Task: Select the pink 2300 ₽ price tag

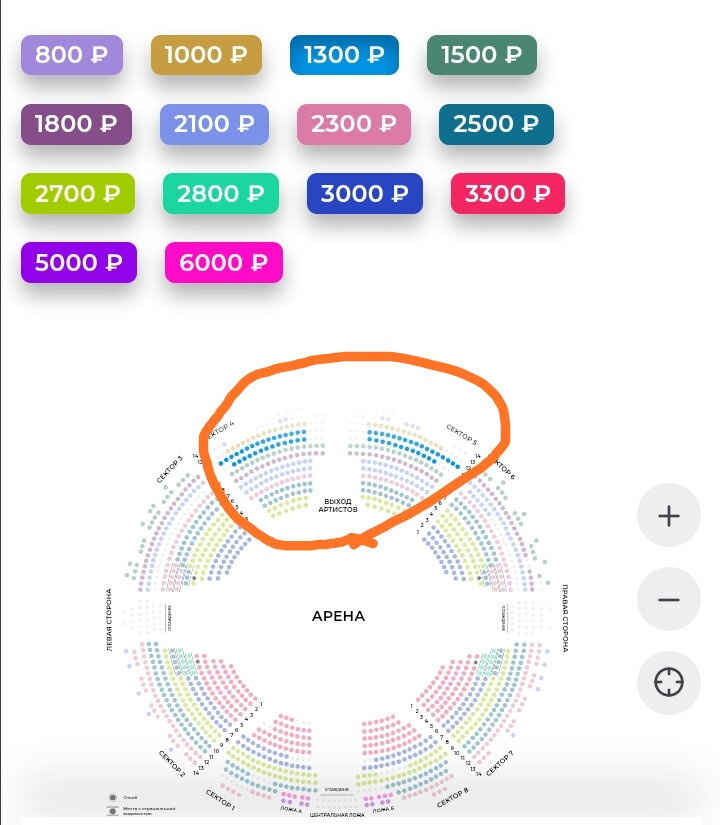Action: [x=354, y=124]
